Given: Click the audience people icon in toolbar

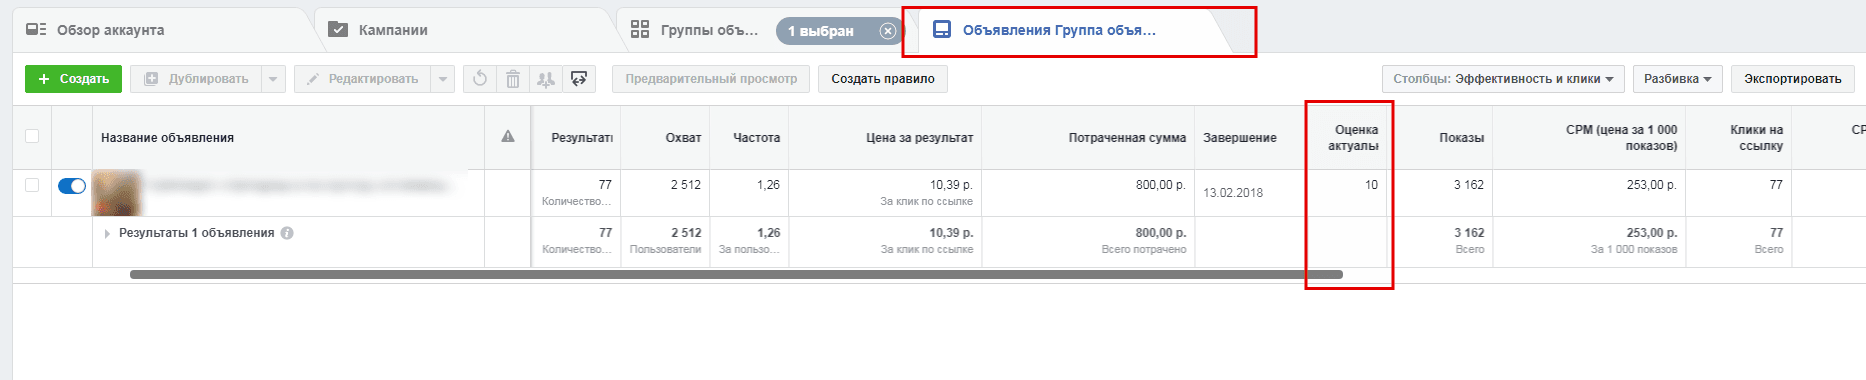Looking at the screenshot, I should pos(546,79).
